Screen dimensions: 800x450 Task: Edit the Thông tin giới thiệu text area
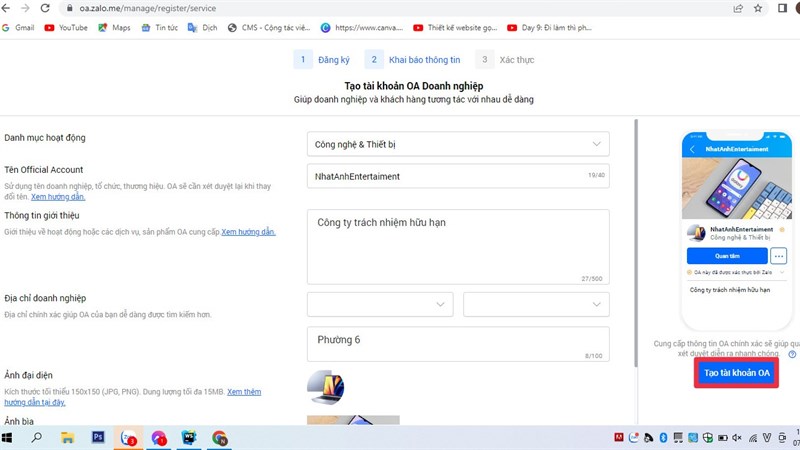[458, 246]
